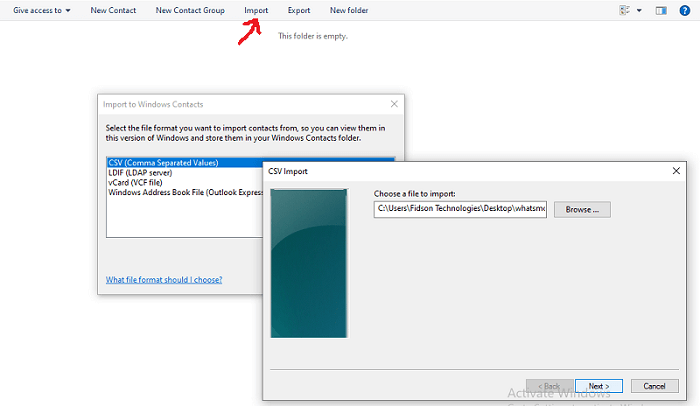Open the Give access to dropdown
700x406 pixels.
(x=42, y=10)
